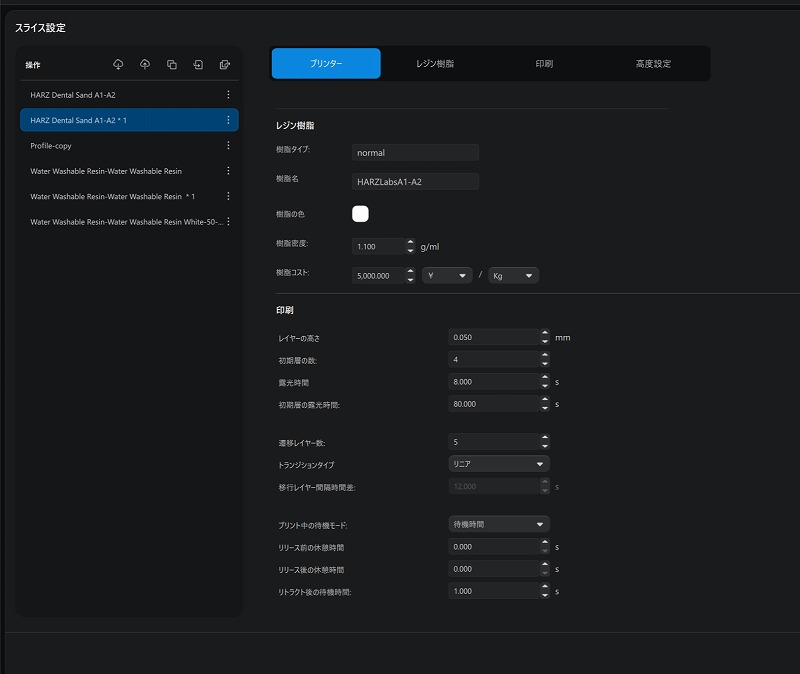Open the three-dot menu for Water Washable Resin * 1

click(x=228, y=196)
